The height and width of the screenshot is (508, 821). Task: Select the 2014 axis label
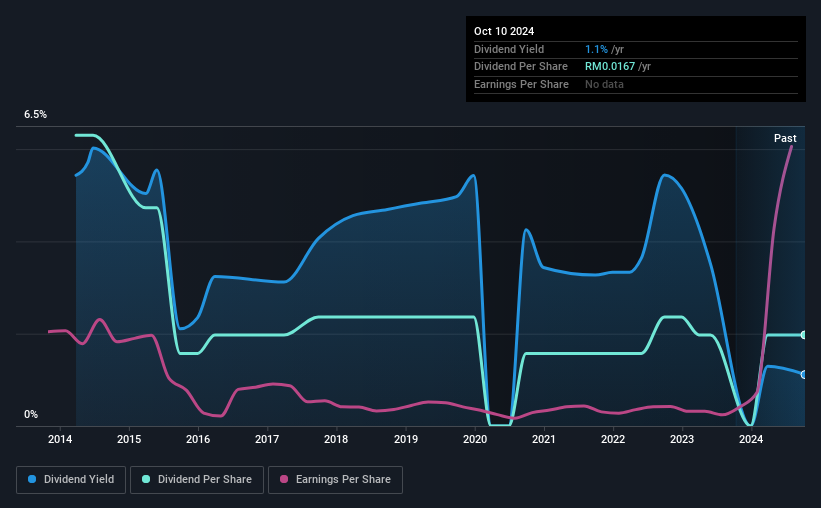coord(60,439)
